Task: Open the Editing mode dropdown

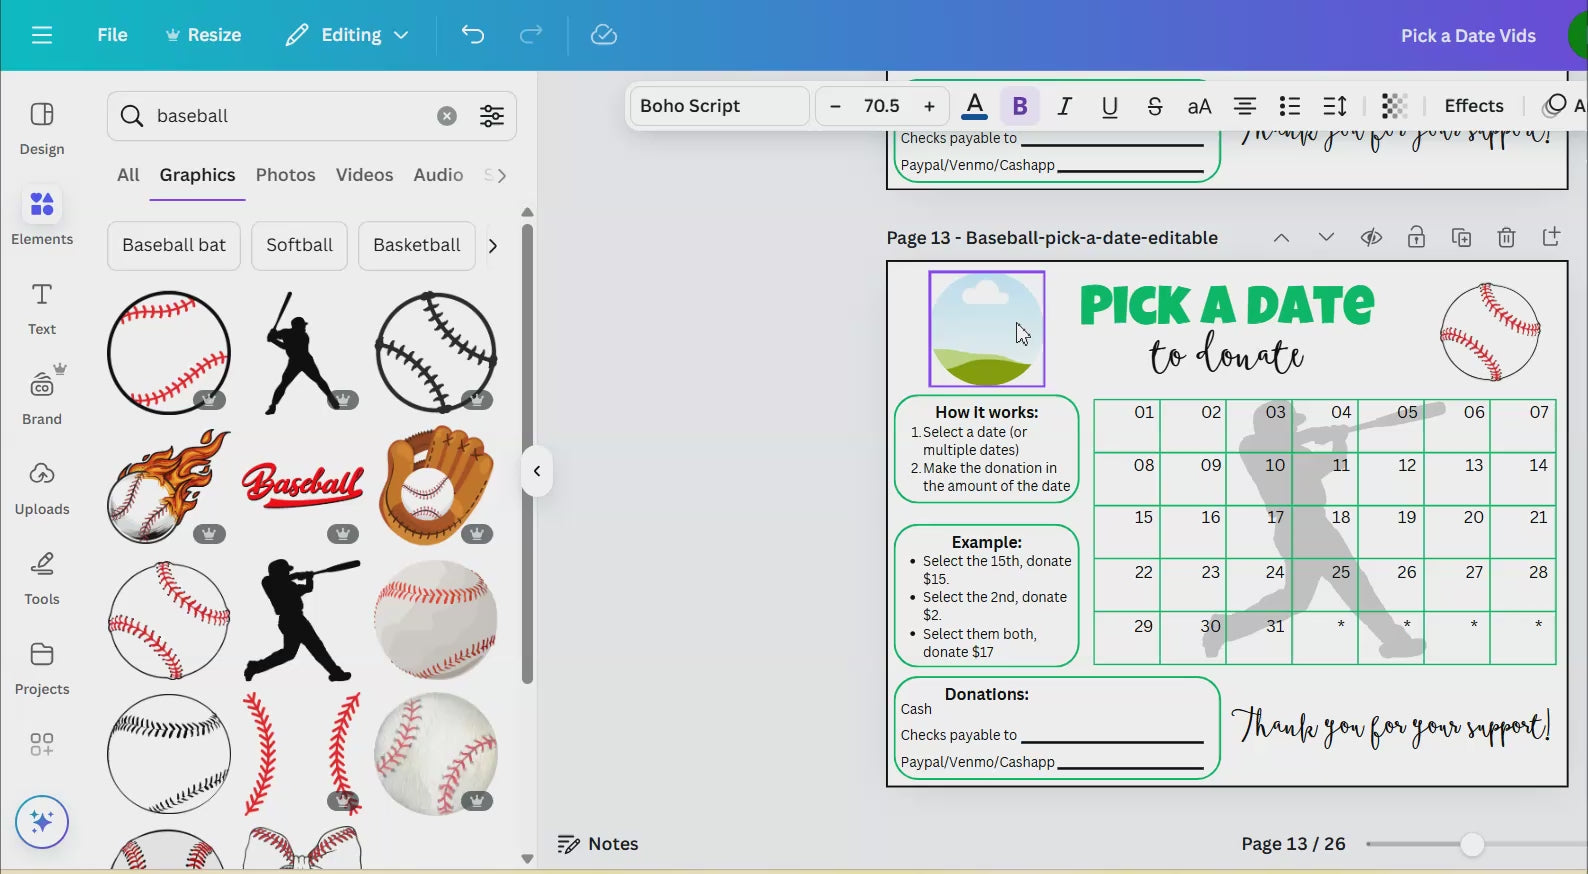Action: [347, 35]
